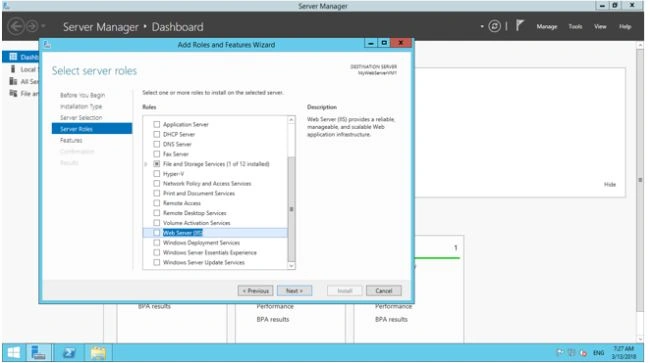Click the Server Manager back arrow
Image resolution: width=650 pixels, height=363 pixels.
(16, 27)
